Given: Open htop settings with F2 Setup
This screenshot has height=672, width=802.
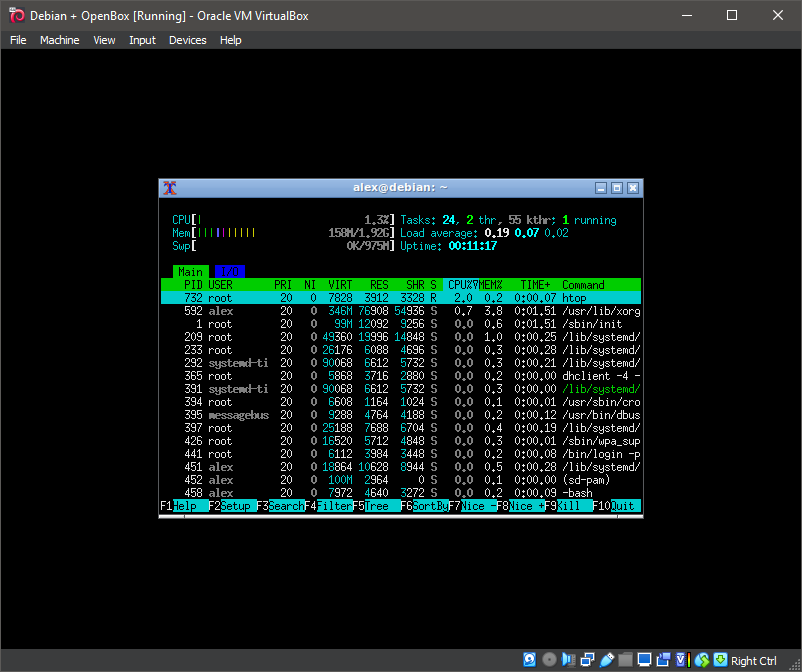Looking at the screenshot, I should click(x=227, y=506).
